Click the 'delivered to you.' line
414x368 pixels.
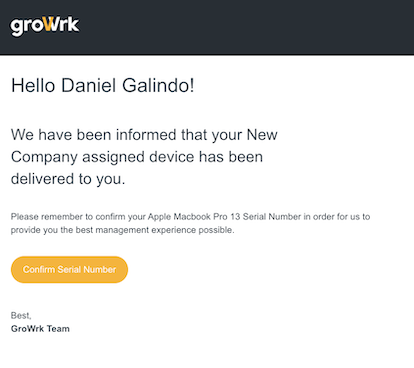[68, 179]
